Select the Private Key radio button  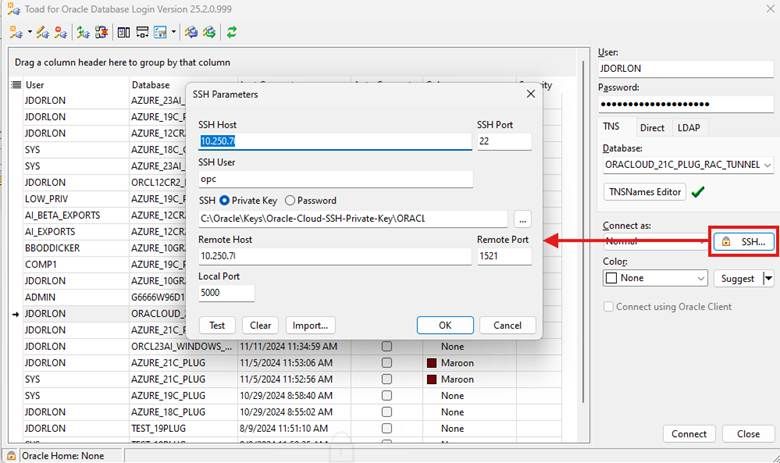[x=224, y=200]
